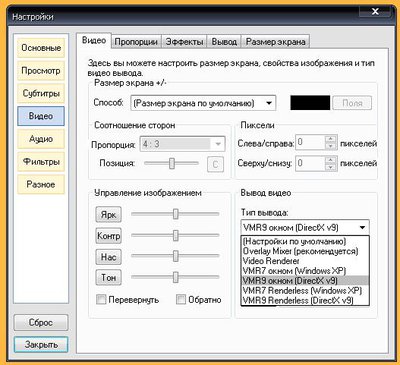Image resolution: width=400 pixels, height=365 pixels.
Task: Click the Контр contrast reset button
Action: 108,236
